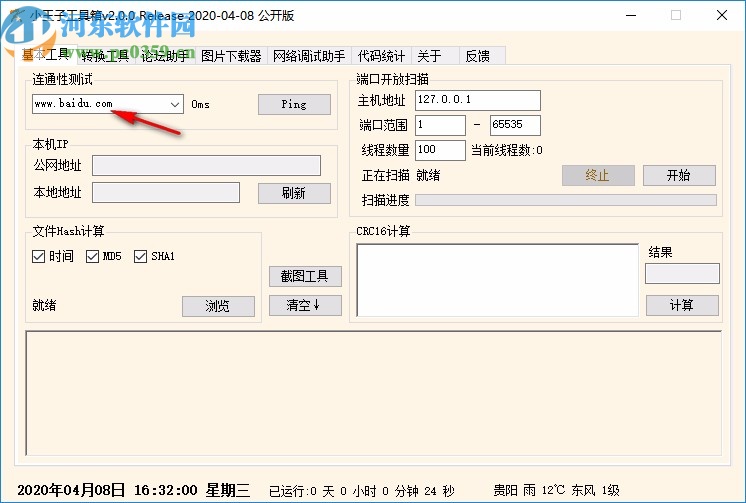Switch to the 转换工具 tab
746x503 pixels.
coord(105,56)
